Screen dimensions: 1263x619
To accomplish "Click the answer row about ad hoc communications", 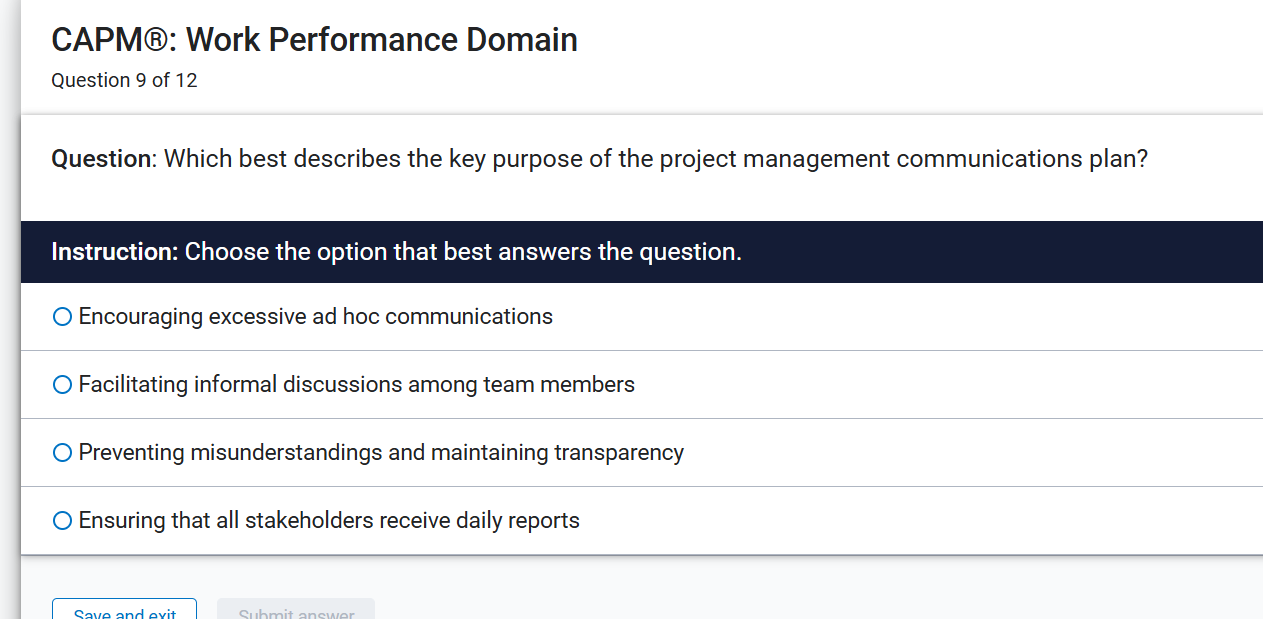I will click(x=315, y=316).
